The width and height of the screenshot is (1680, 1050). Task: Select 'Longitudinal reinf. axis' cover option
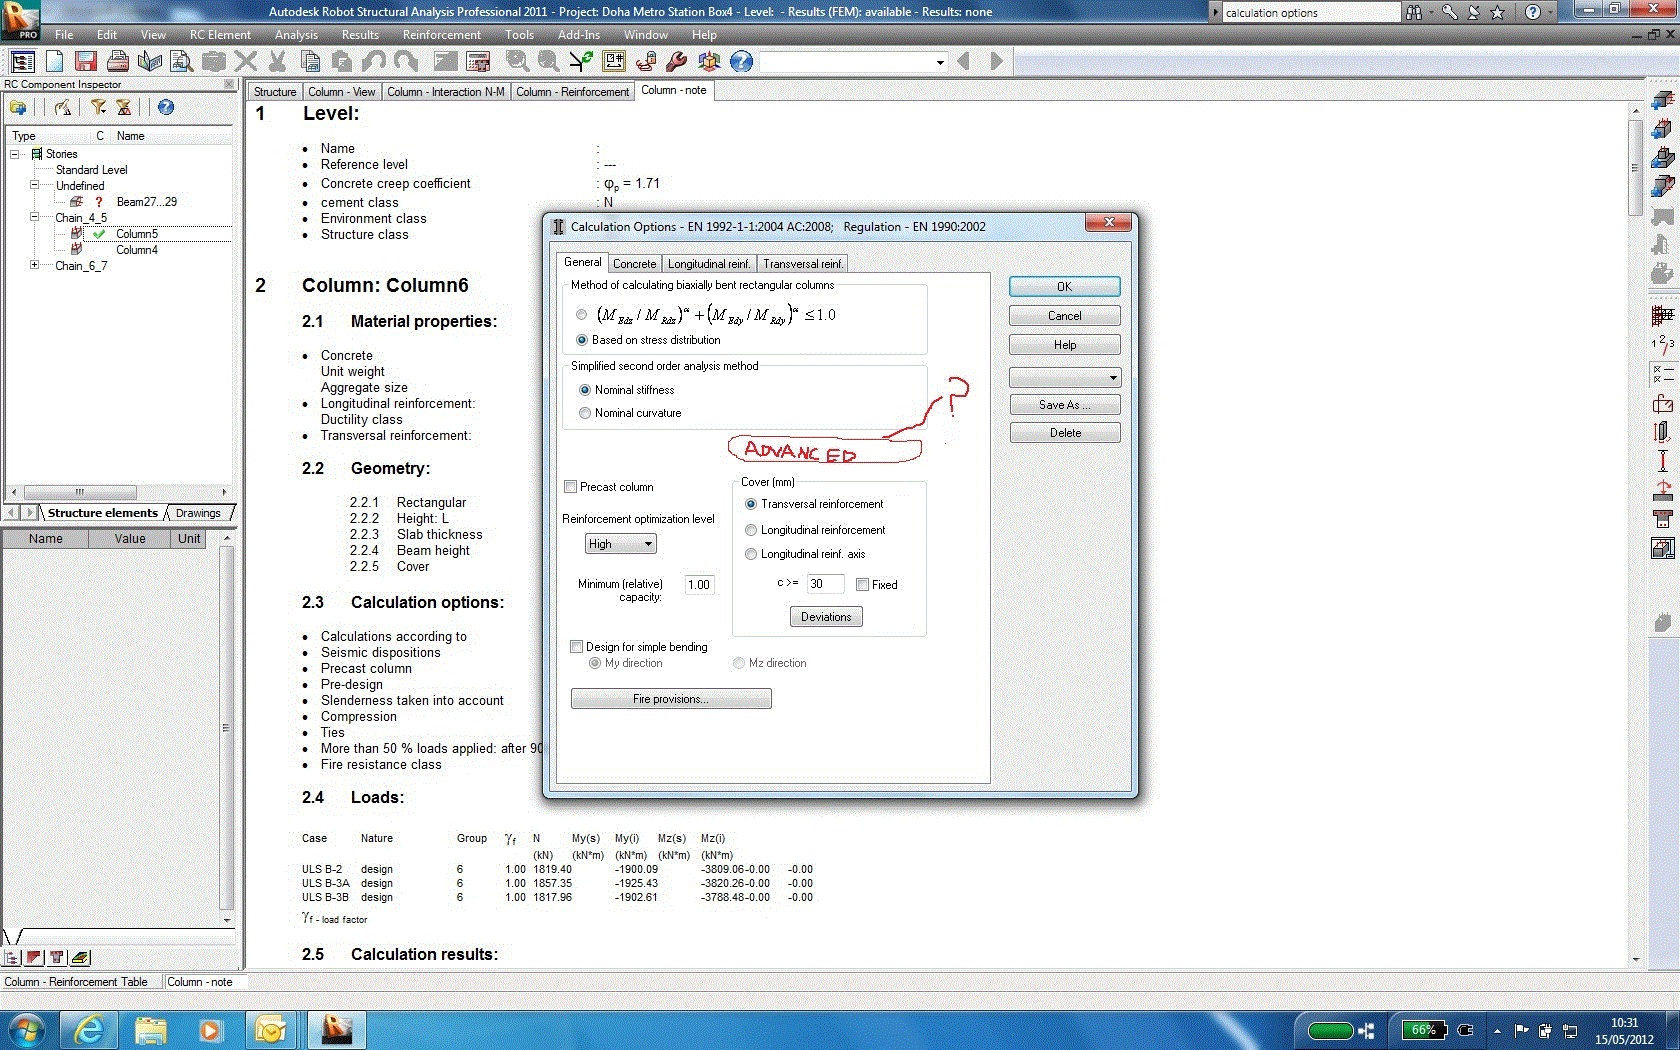pos(751,554)
